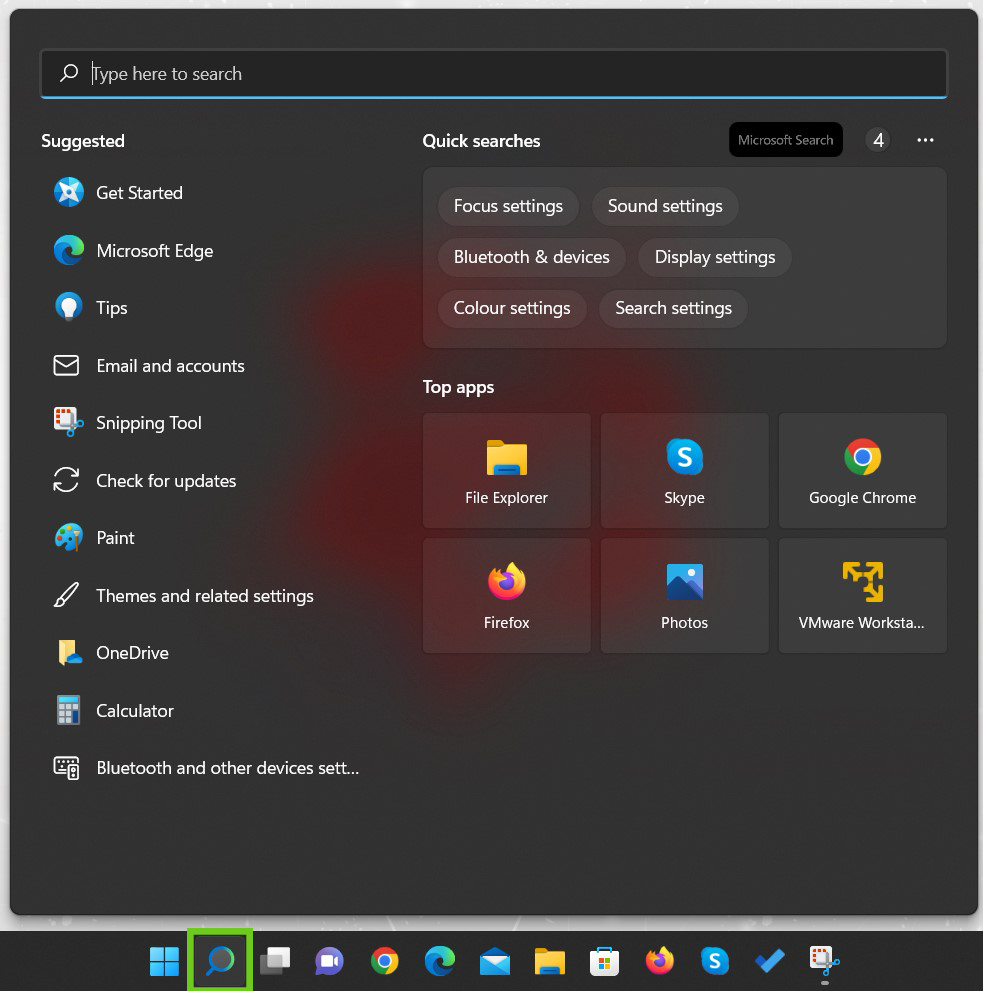983x991 pixels.
Task: Open the more options ellipsis menu
Action: tap(925, 141)
